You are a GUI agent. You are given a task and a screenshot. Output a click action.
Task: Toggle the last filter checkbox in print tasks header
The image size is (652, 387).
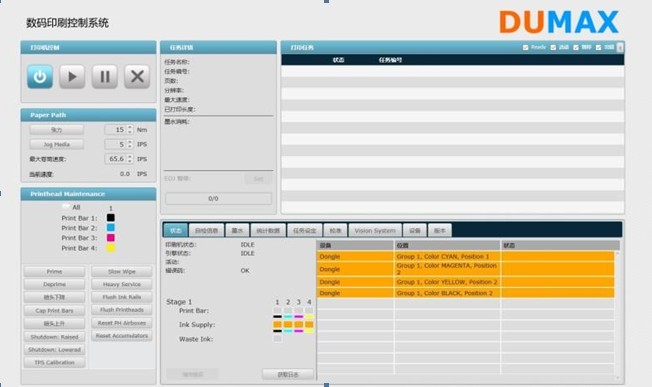pyautogui.click(x=598, y=47)
